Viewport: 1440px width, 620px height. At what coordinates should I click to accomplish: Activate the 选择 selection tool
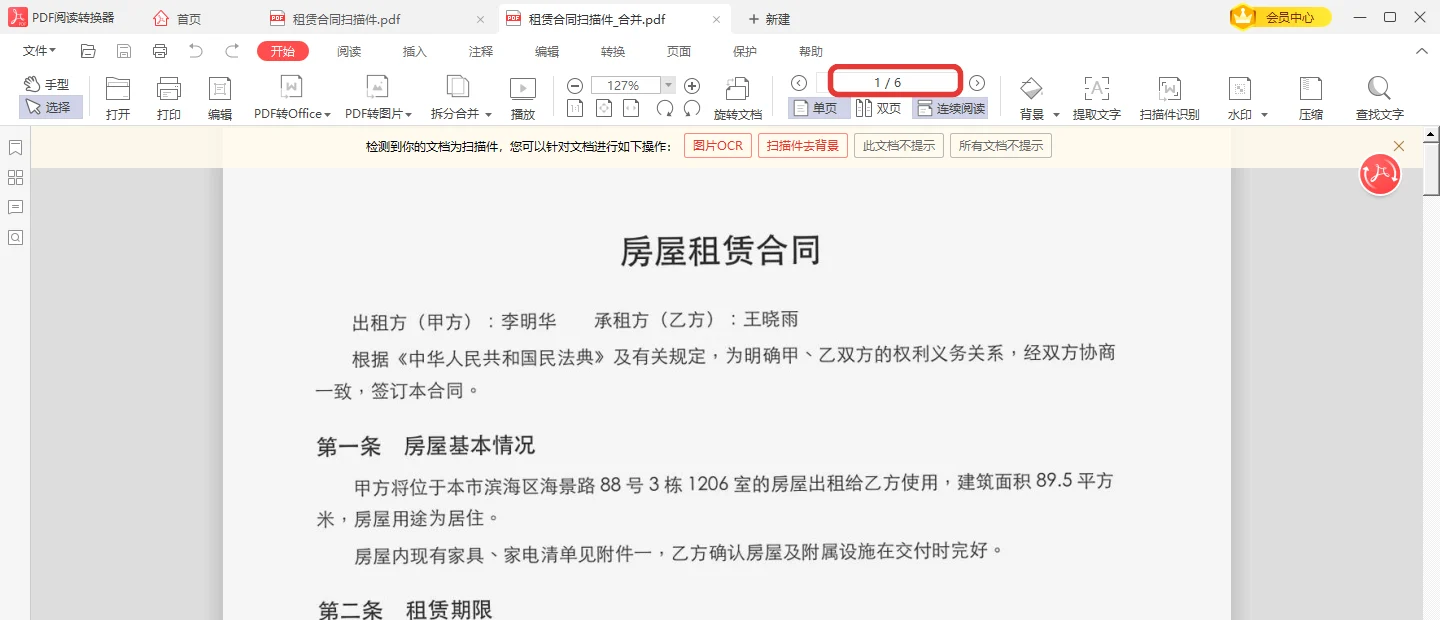point(50,107)
